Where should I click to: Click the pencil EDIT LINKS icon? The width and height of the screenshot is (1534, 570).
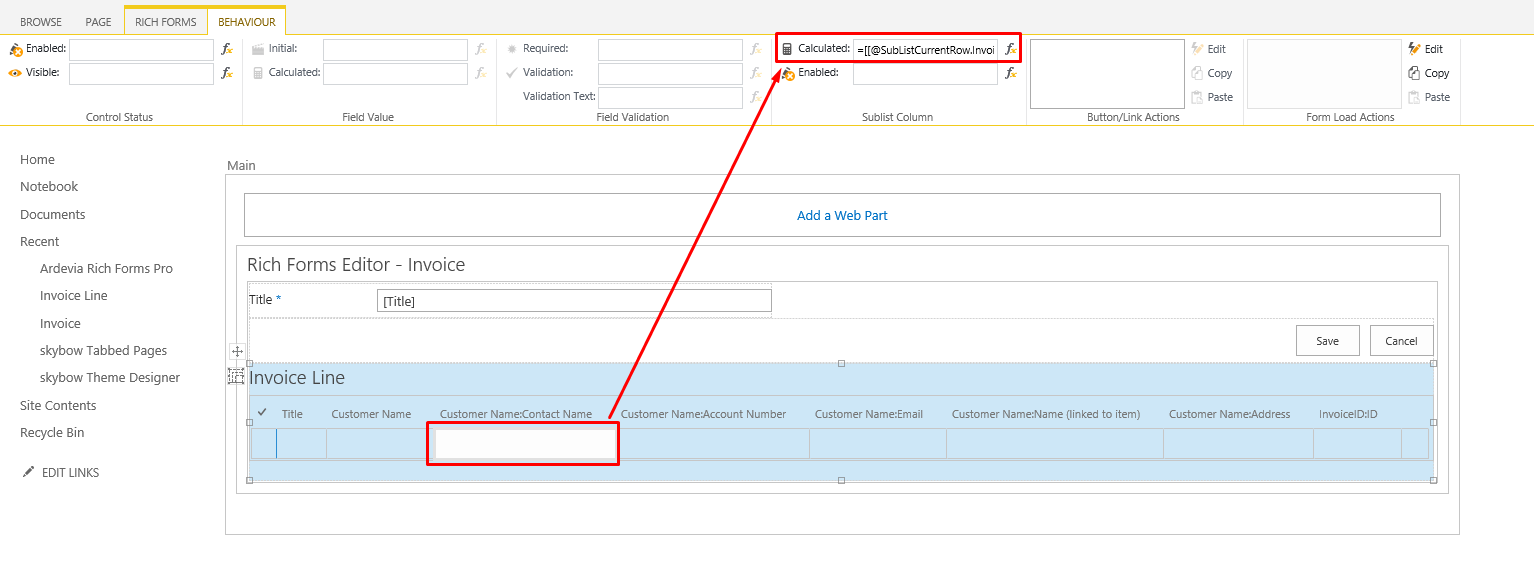(x=28, y=473)
